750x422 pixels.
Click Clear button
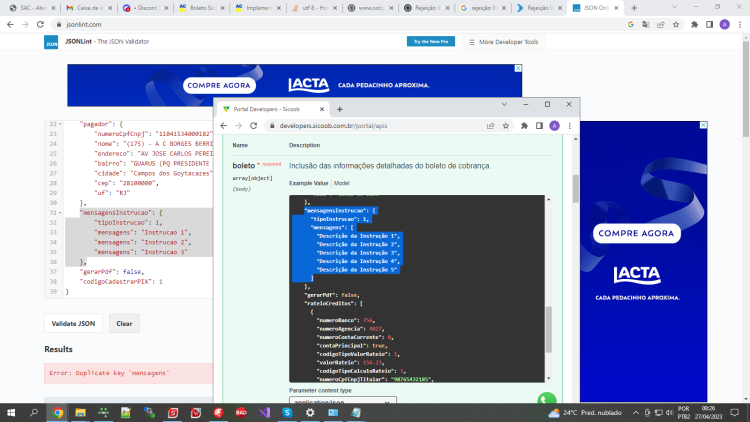(124, 323)
